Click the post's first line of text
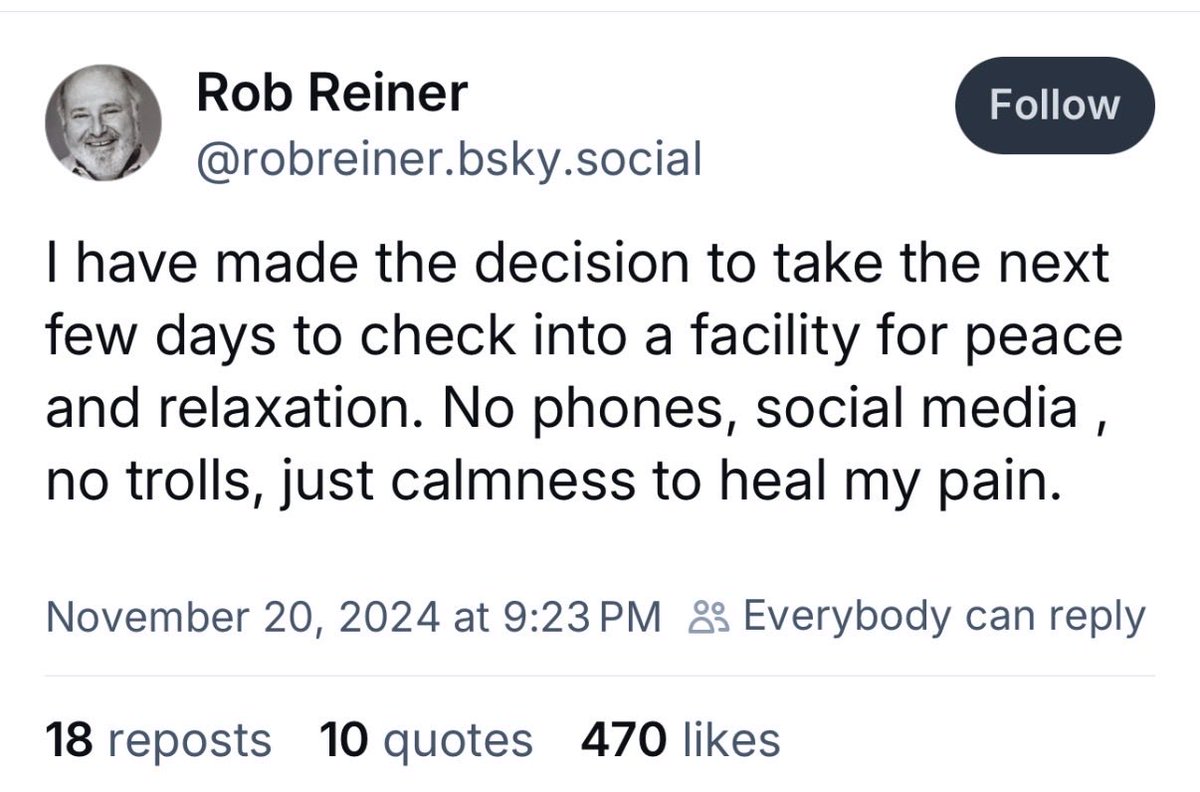 [577, 264]
